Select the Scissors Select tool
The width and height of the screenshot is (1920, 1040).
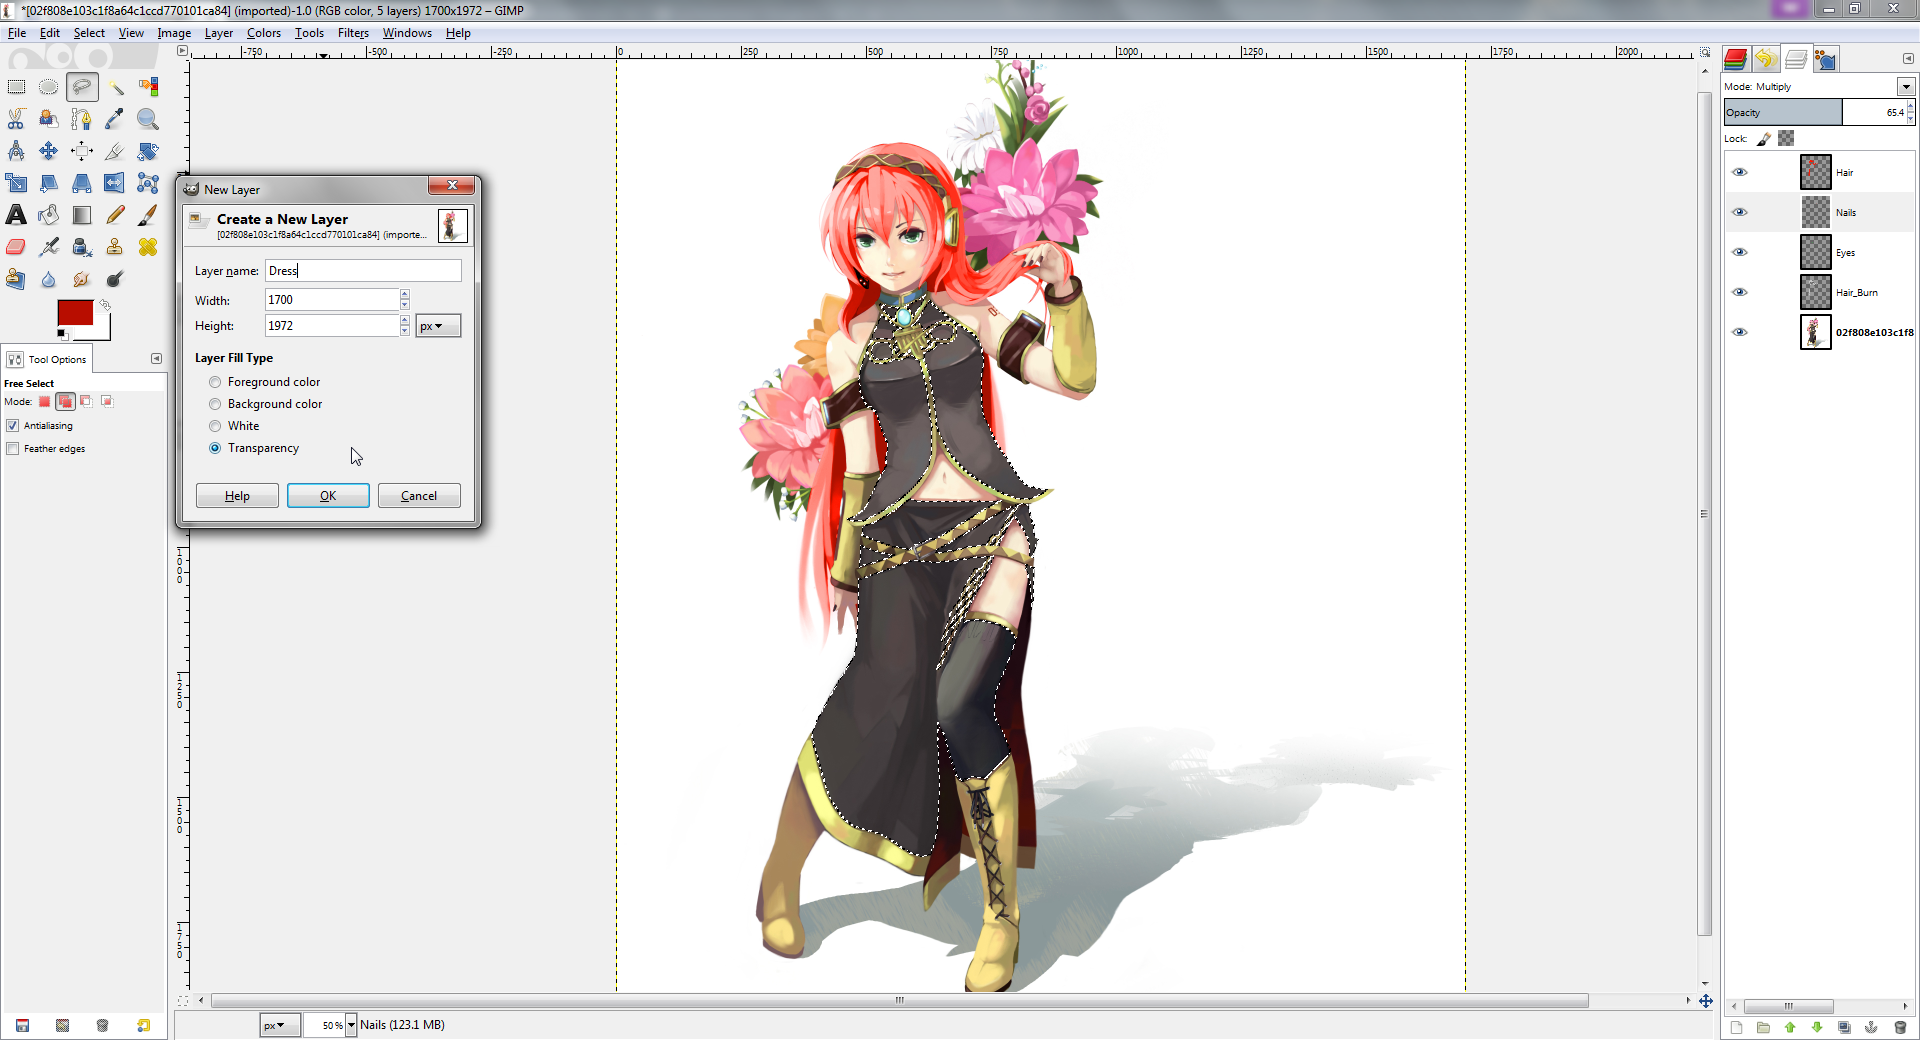[x=16, y=119]
